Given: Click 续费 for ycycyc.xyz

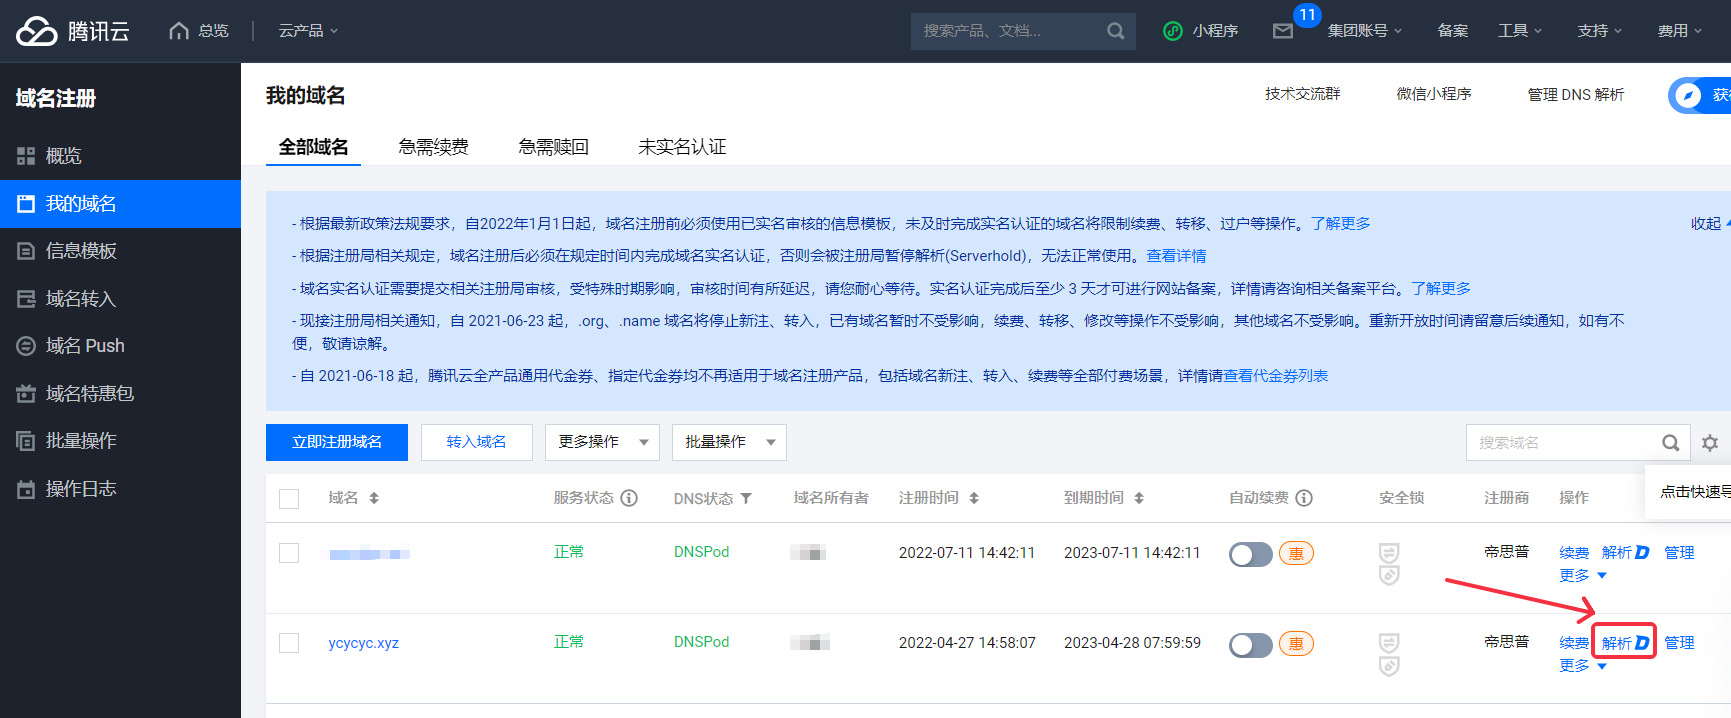Looking at the screenshot, I should (x=1574, y=643).
